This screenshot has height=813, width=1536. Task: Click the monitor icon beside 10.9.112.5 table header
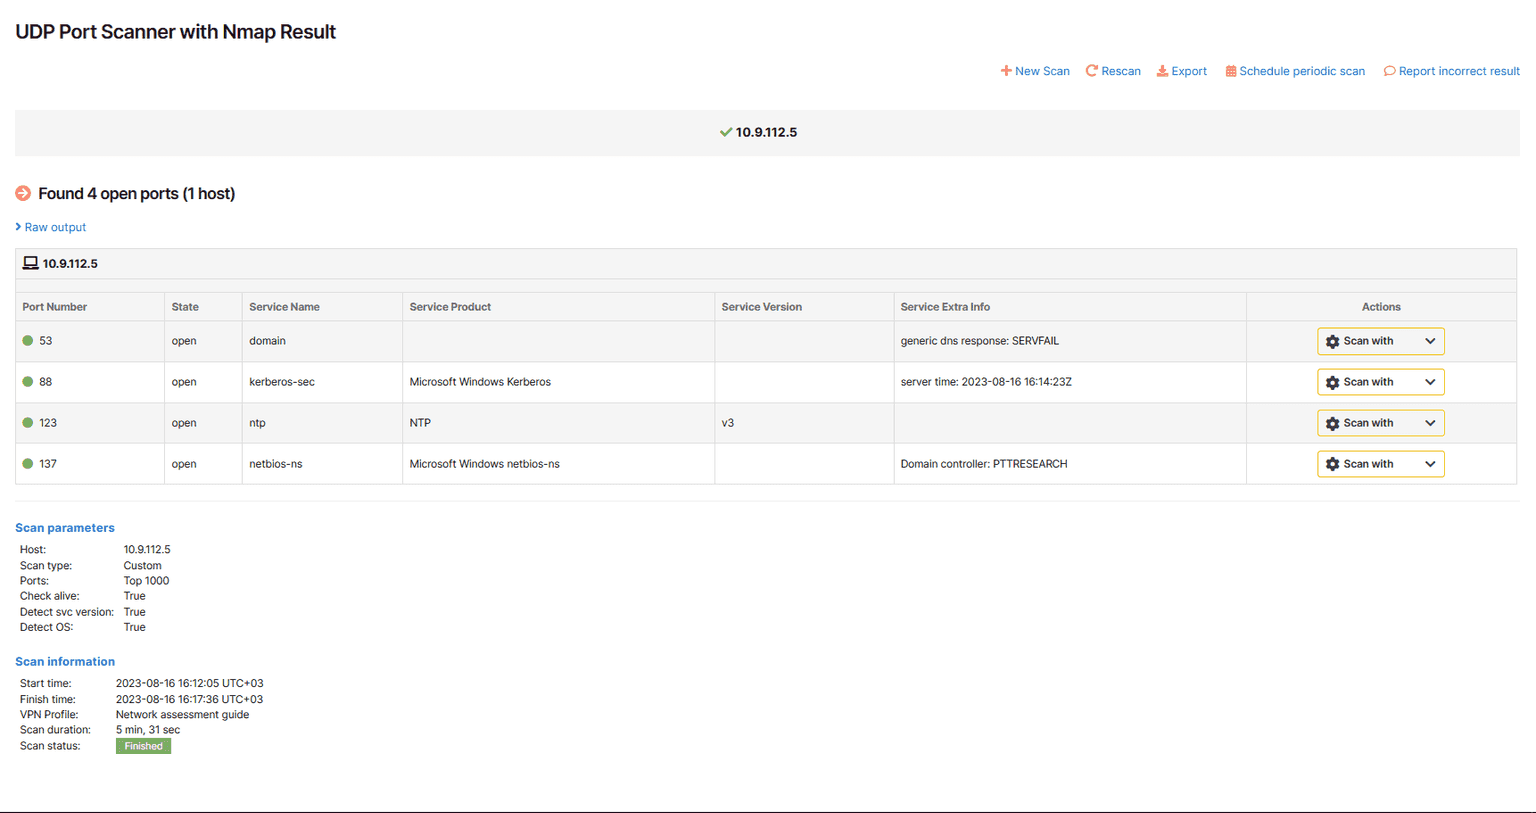30,263
